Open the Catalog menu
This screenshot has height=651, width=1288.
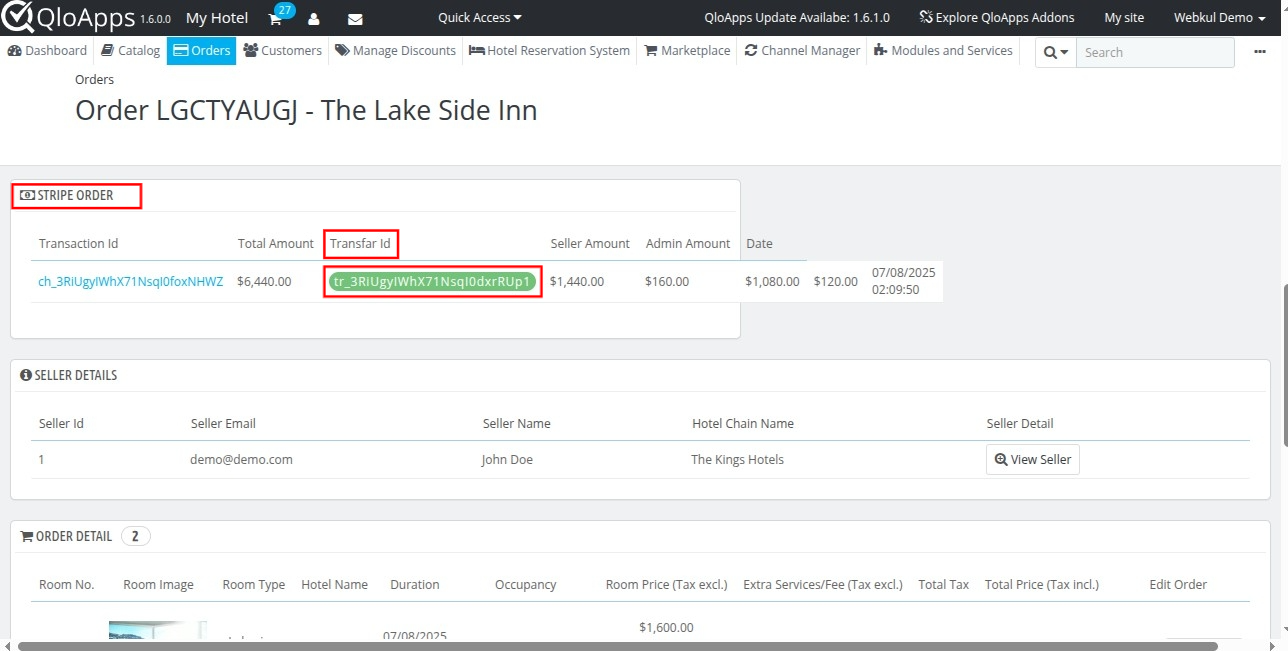(131, 50)
